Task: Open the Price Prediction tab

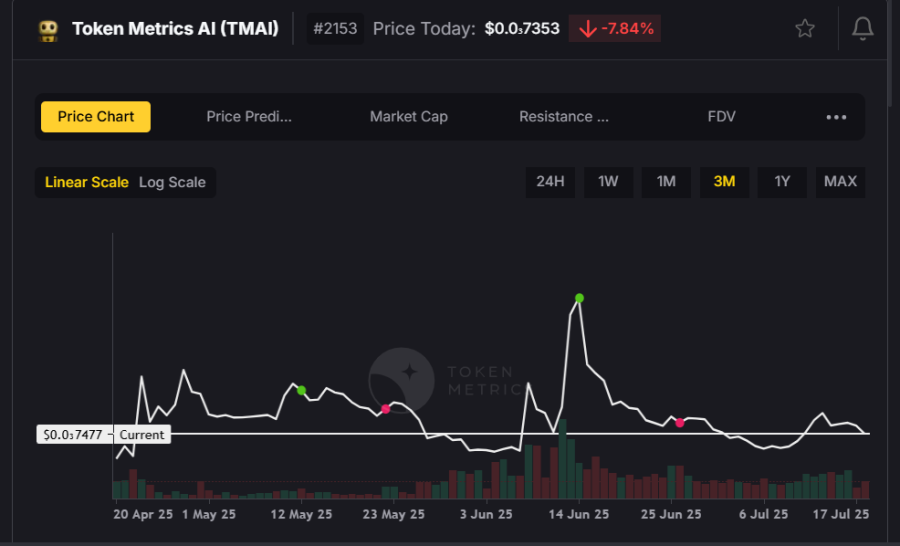Action: pyautogui.click(x=249, y=117)
